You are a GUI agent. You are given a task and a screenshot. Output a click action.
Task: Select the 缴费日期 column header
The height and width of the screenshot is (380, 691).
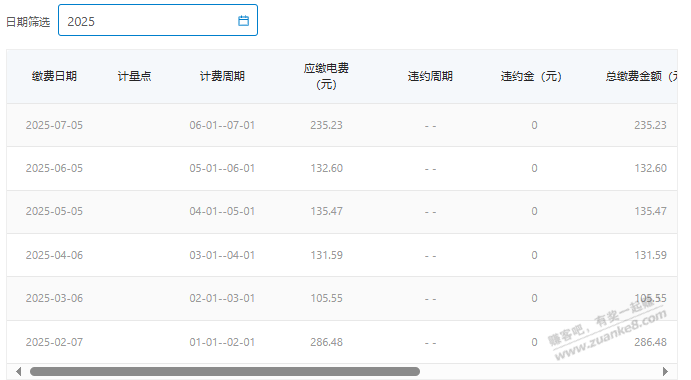click(x=54, y=76)
